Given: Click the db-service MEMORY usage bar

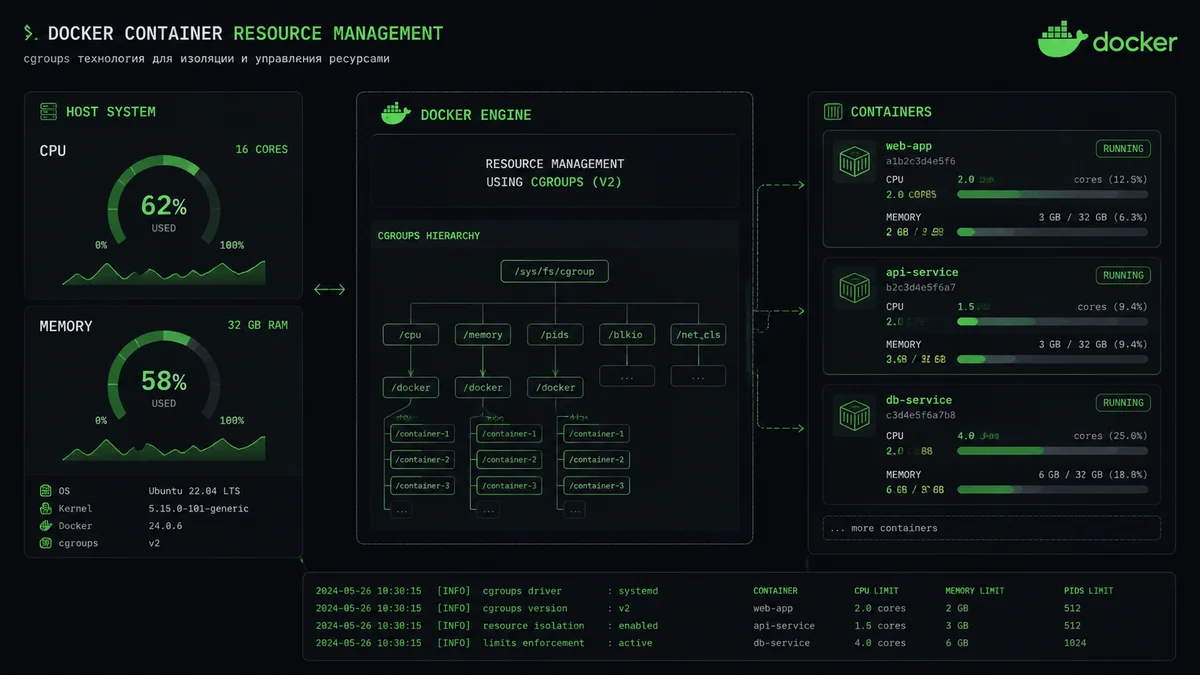Looking at the screenshot, I should click(x=1052, y=489).
